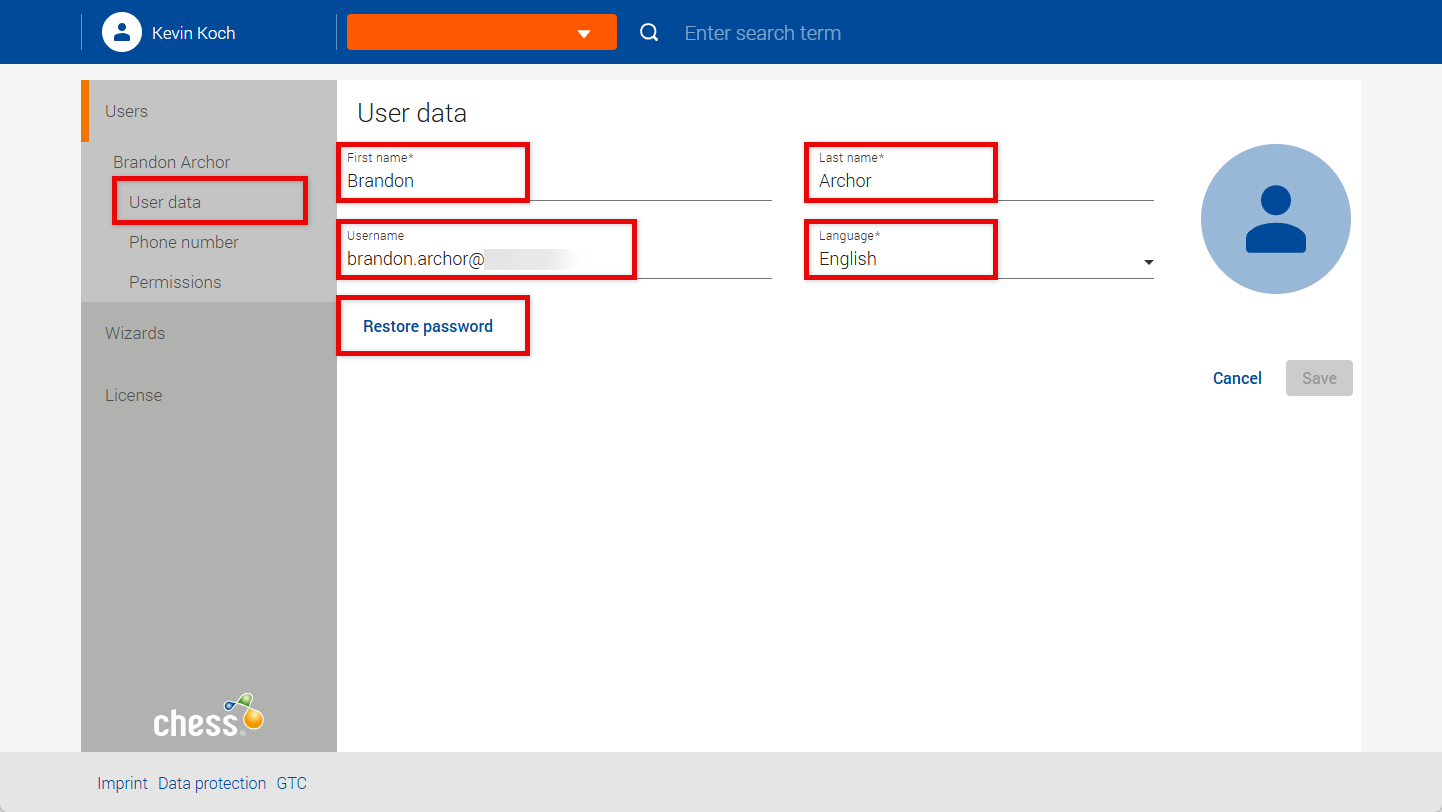Image resolution: width=1442 pixels, height=812 pixels.
Task: Click the large profile picture placeholder
Action: (1275, 219)
